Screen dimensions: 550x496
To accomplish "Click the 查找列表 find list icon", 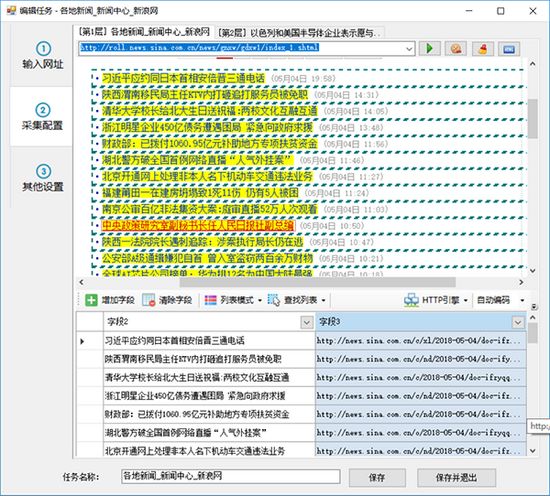I will [274, 300].
